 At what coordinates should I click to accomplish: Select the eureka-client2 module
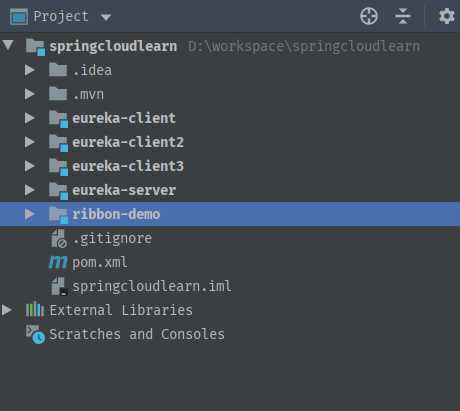click(x=128, y=142)
